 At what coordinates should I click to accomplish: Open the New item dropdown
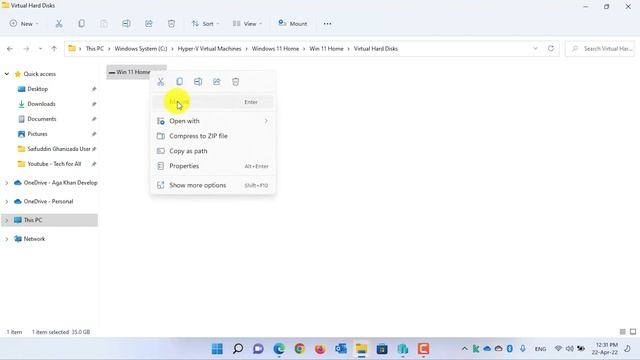pyautogui.click(x=24, y=24)
